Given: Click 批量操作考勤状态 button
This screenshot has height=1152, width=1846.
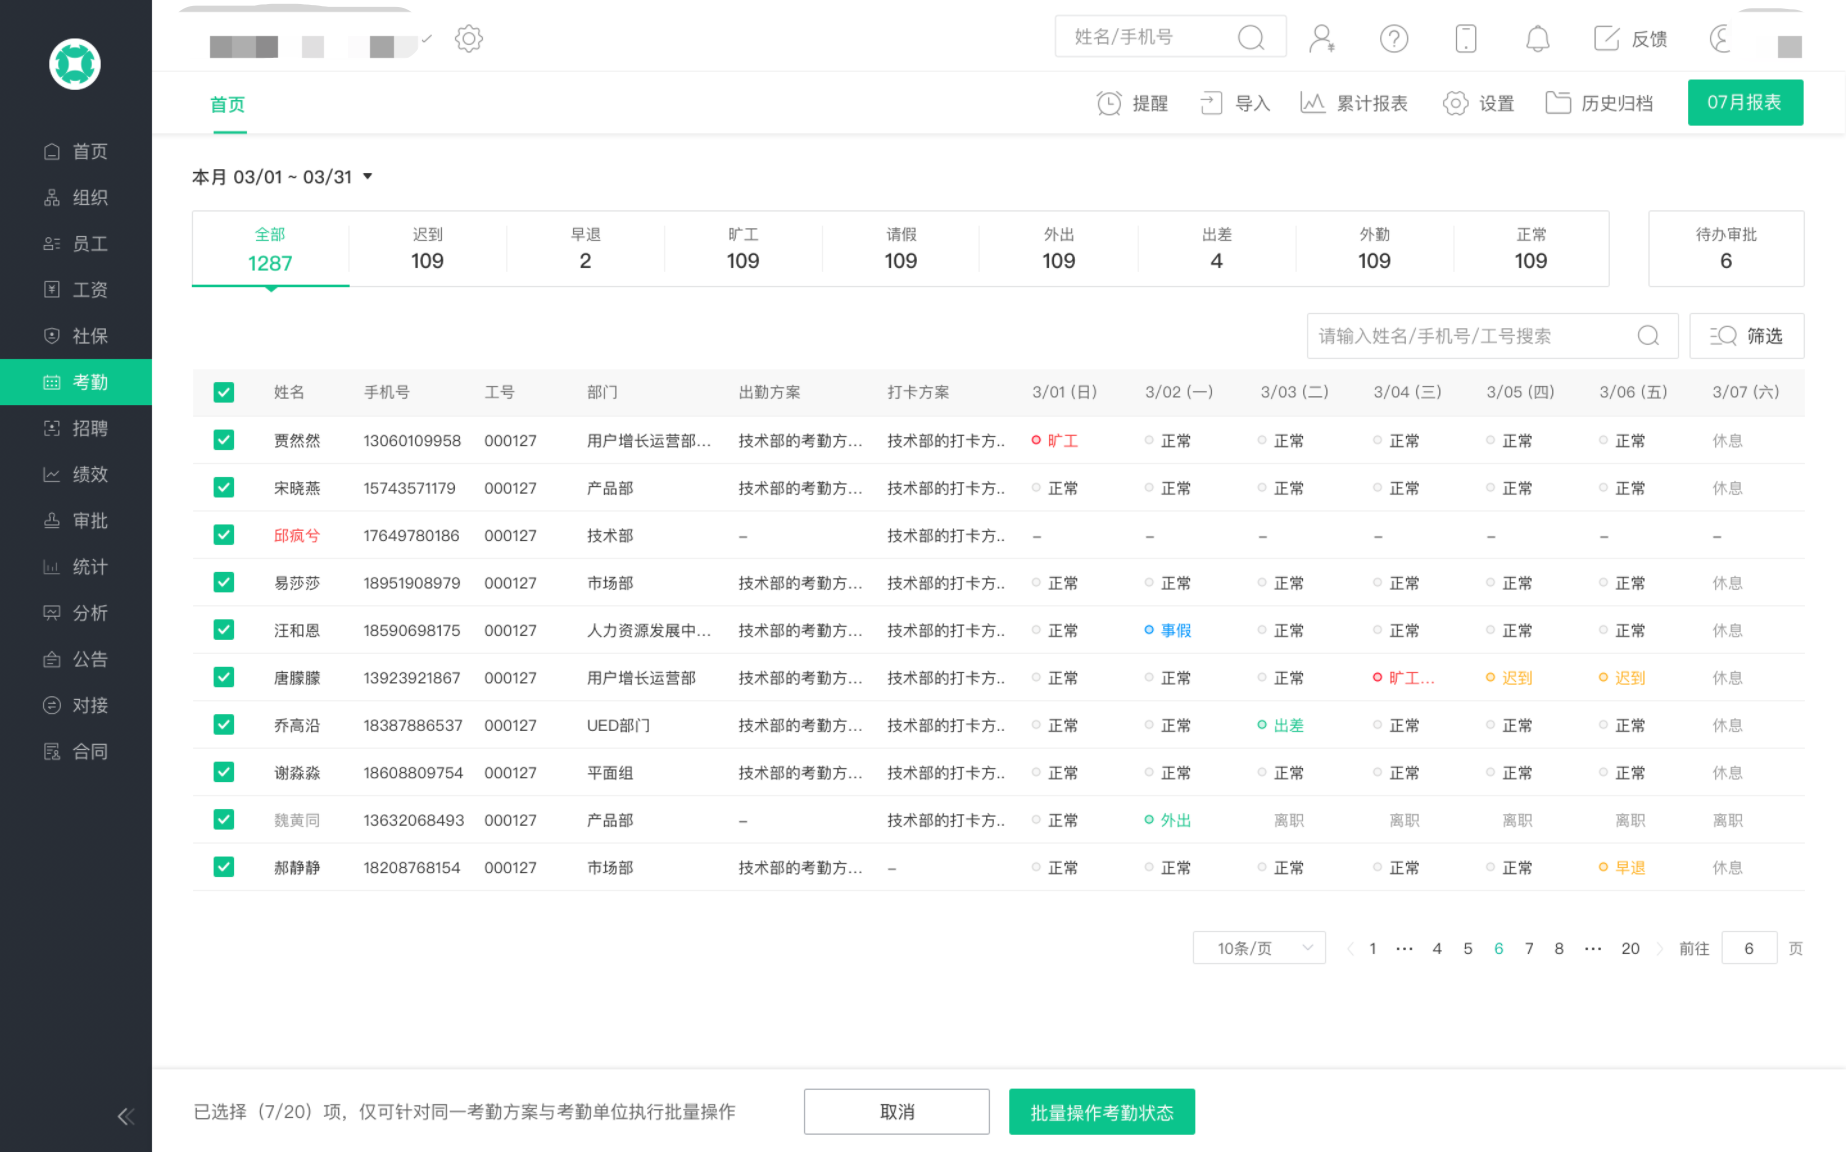Looking at the screenshot, I should coord(1102,1112).
